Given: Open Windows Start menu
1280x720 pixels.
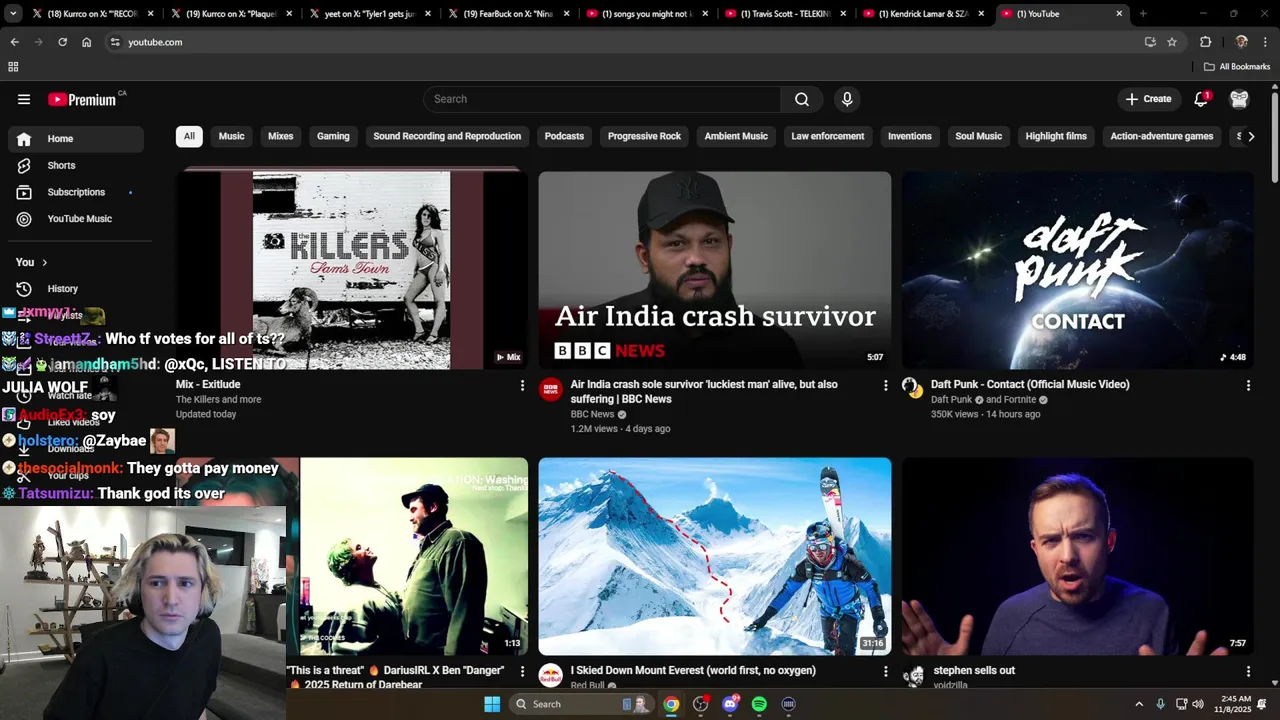Looking at the screenshot, I should tap(492, 704).
